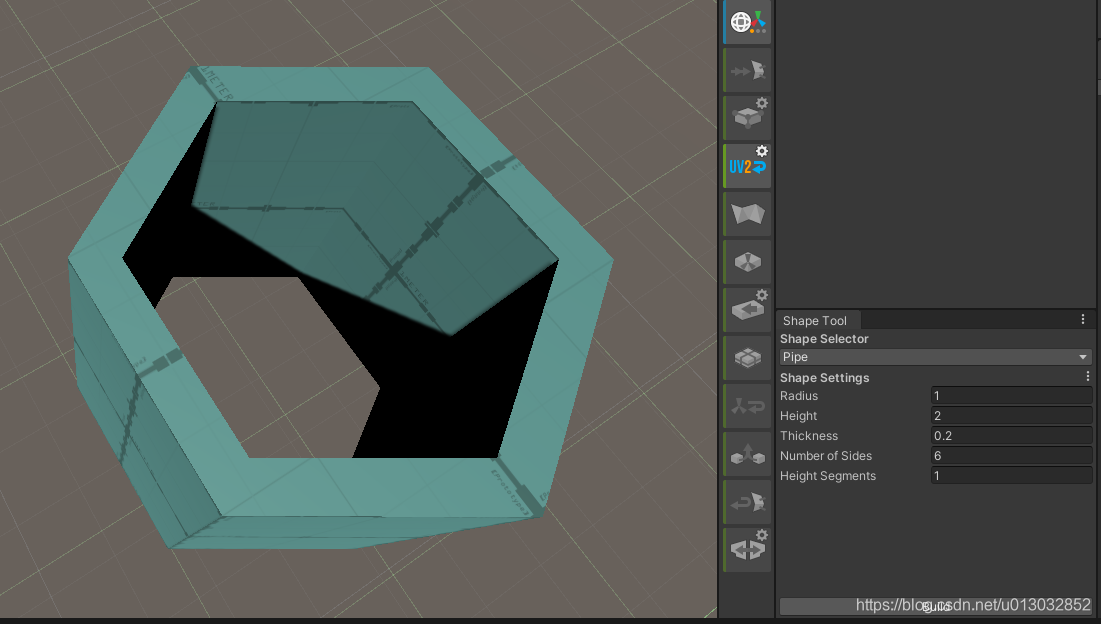
Task: Click the Height Segments label
Action: (x=828, y=475)
